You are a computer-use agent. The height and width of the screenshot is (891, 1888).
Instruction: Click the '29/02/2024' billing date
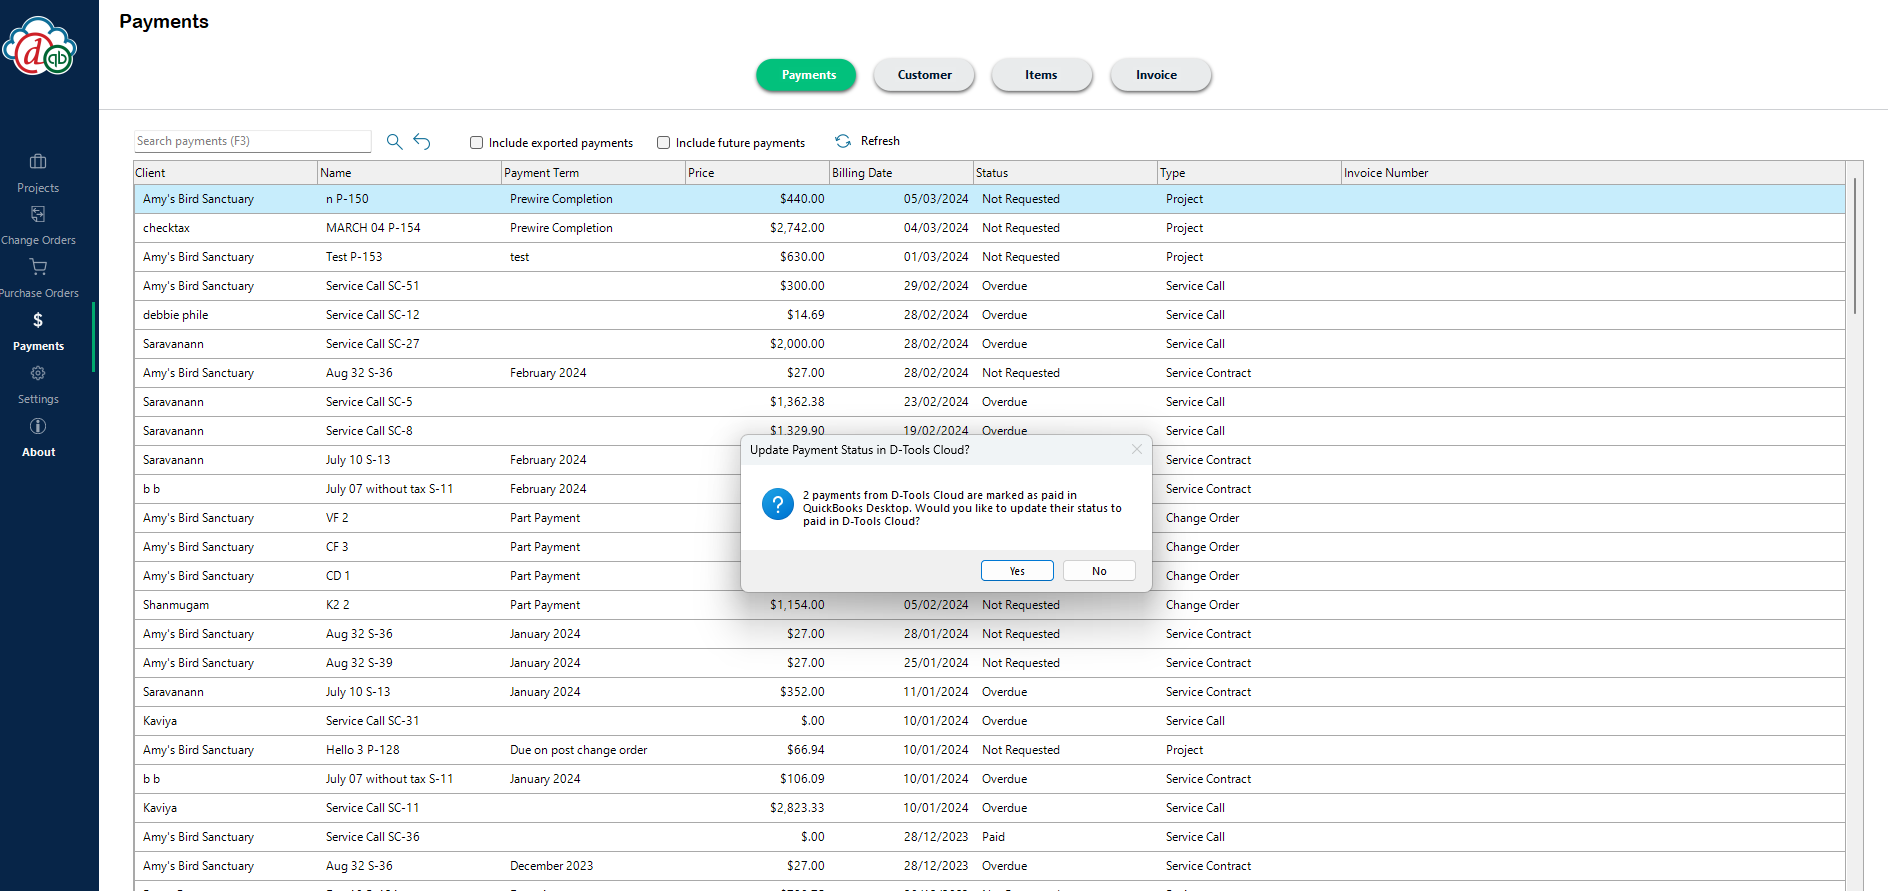935,286
